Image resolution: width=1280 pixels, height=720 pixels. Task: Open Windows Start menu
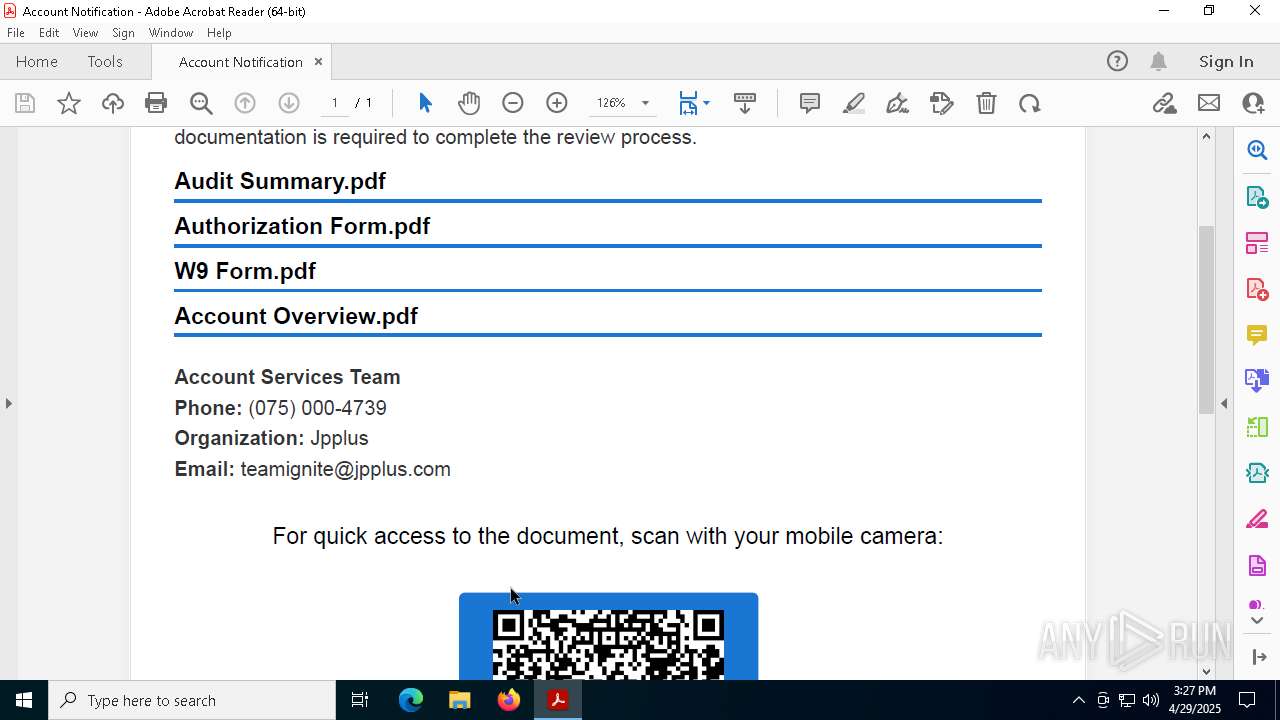point(24,700)
